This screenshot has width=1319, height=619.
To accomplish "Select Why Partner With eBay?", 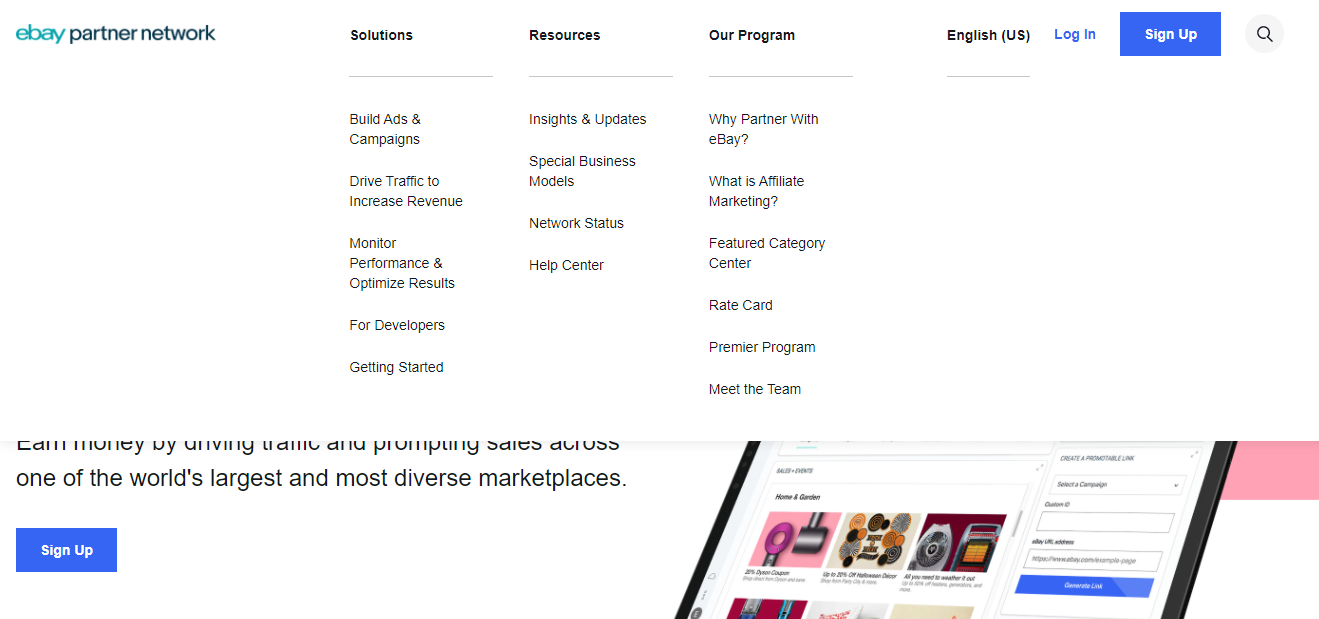I will [764, 129].
